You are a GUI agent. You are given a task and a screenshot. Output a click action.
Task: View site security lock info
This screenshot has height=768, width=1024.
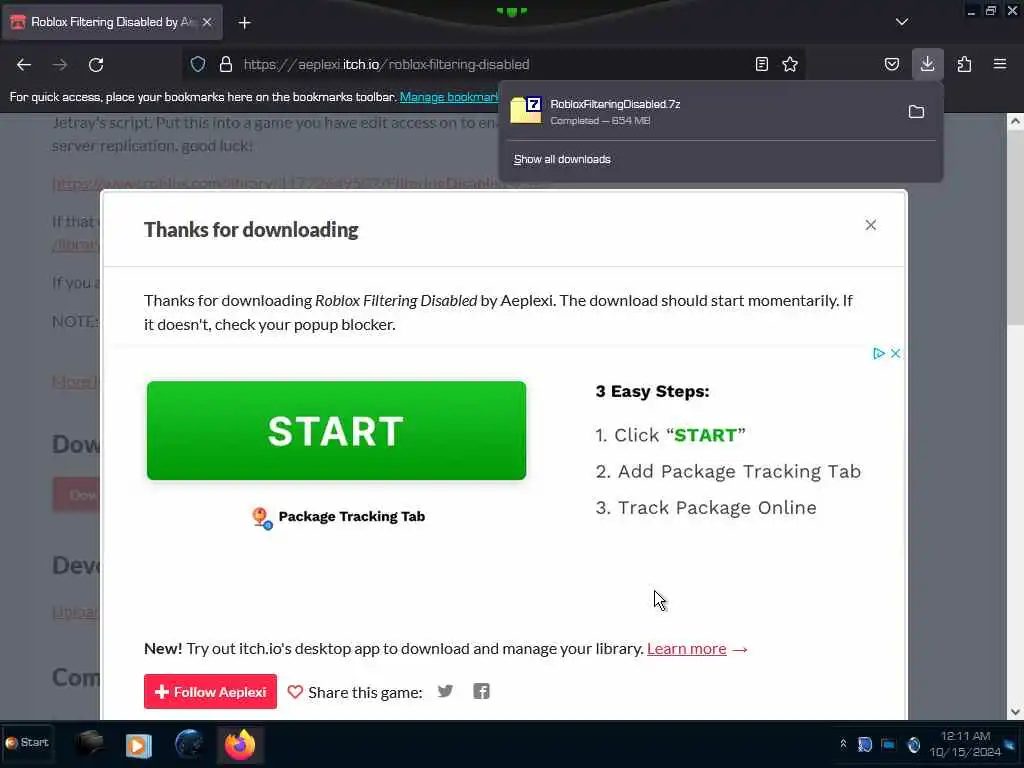pos(226,64)
